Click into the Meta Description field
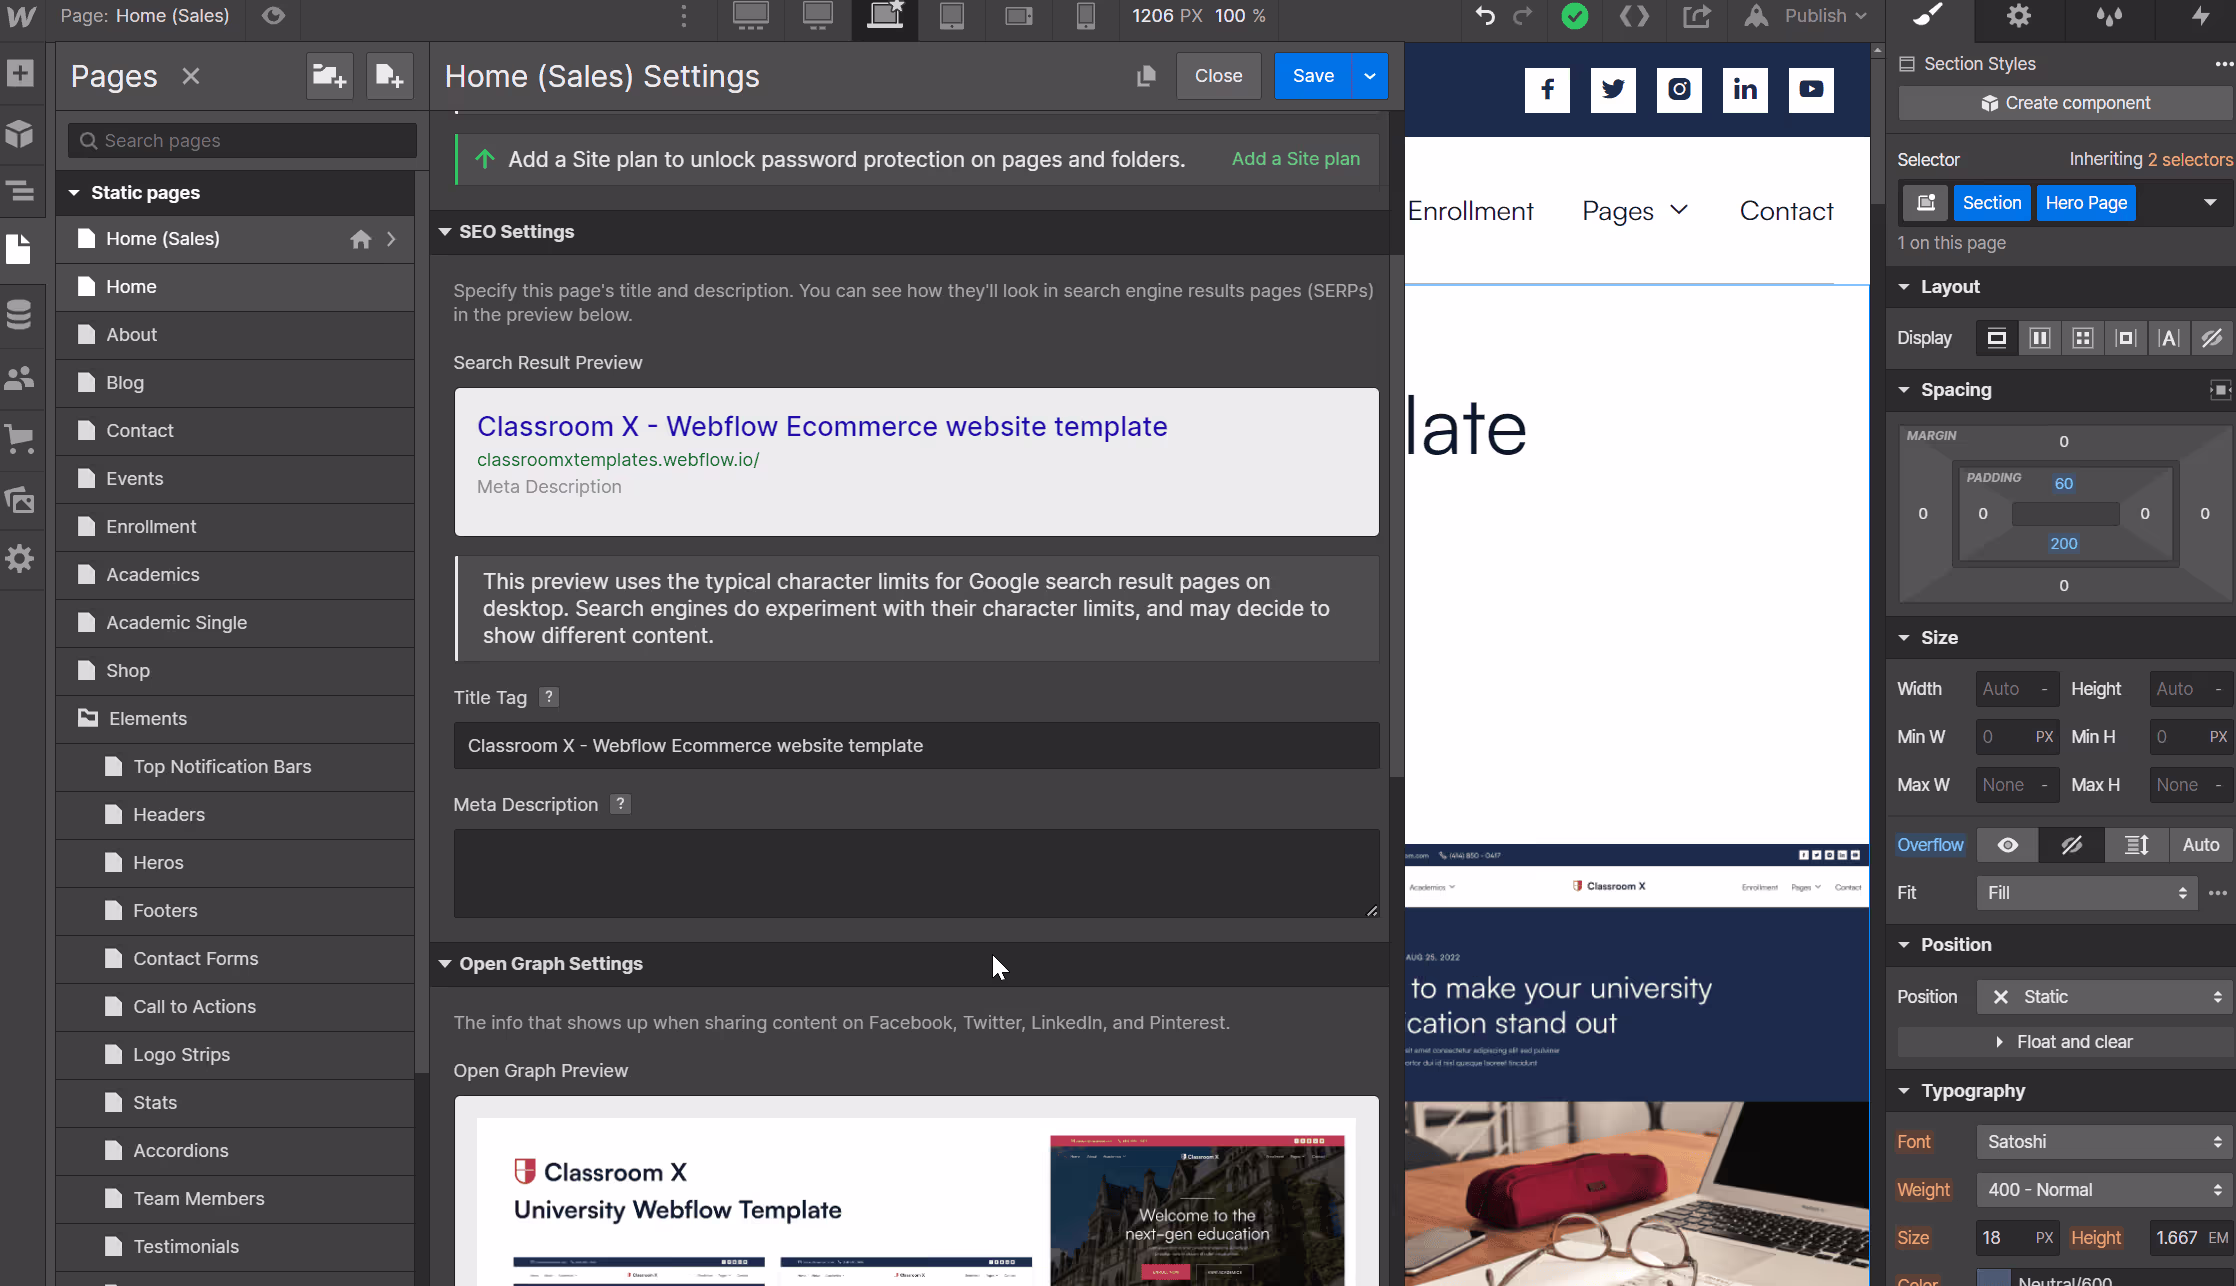The image size is (2236, 1286). (915, 872)
